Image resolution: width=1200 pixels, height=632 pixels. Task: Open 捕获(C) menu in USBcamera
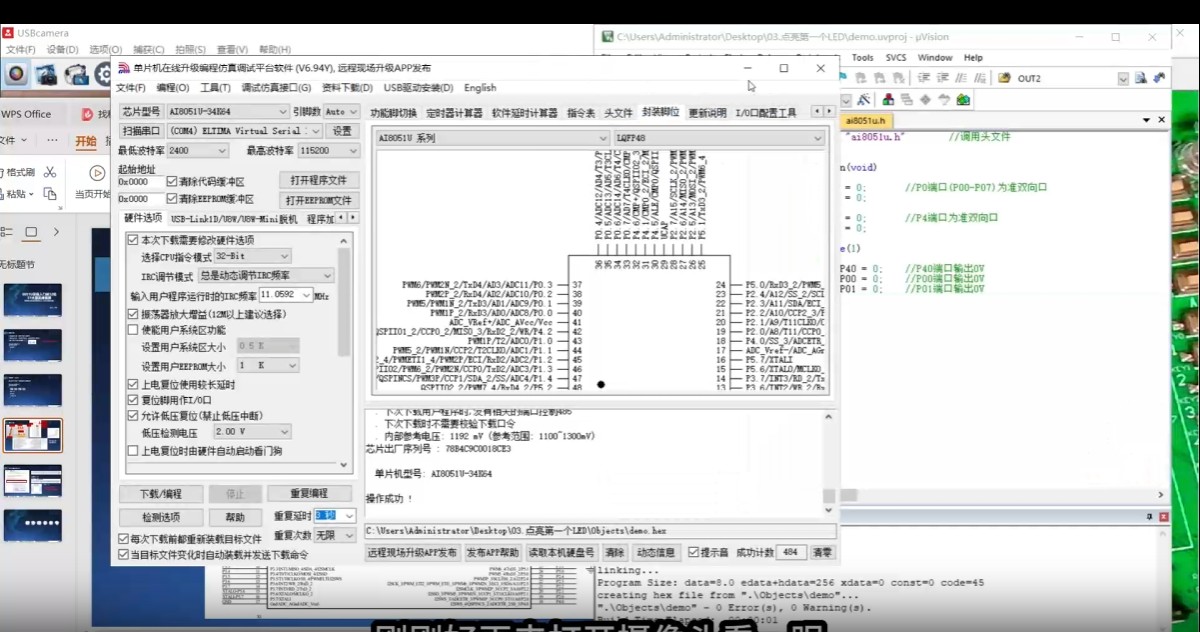(x=148, y=49)
